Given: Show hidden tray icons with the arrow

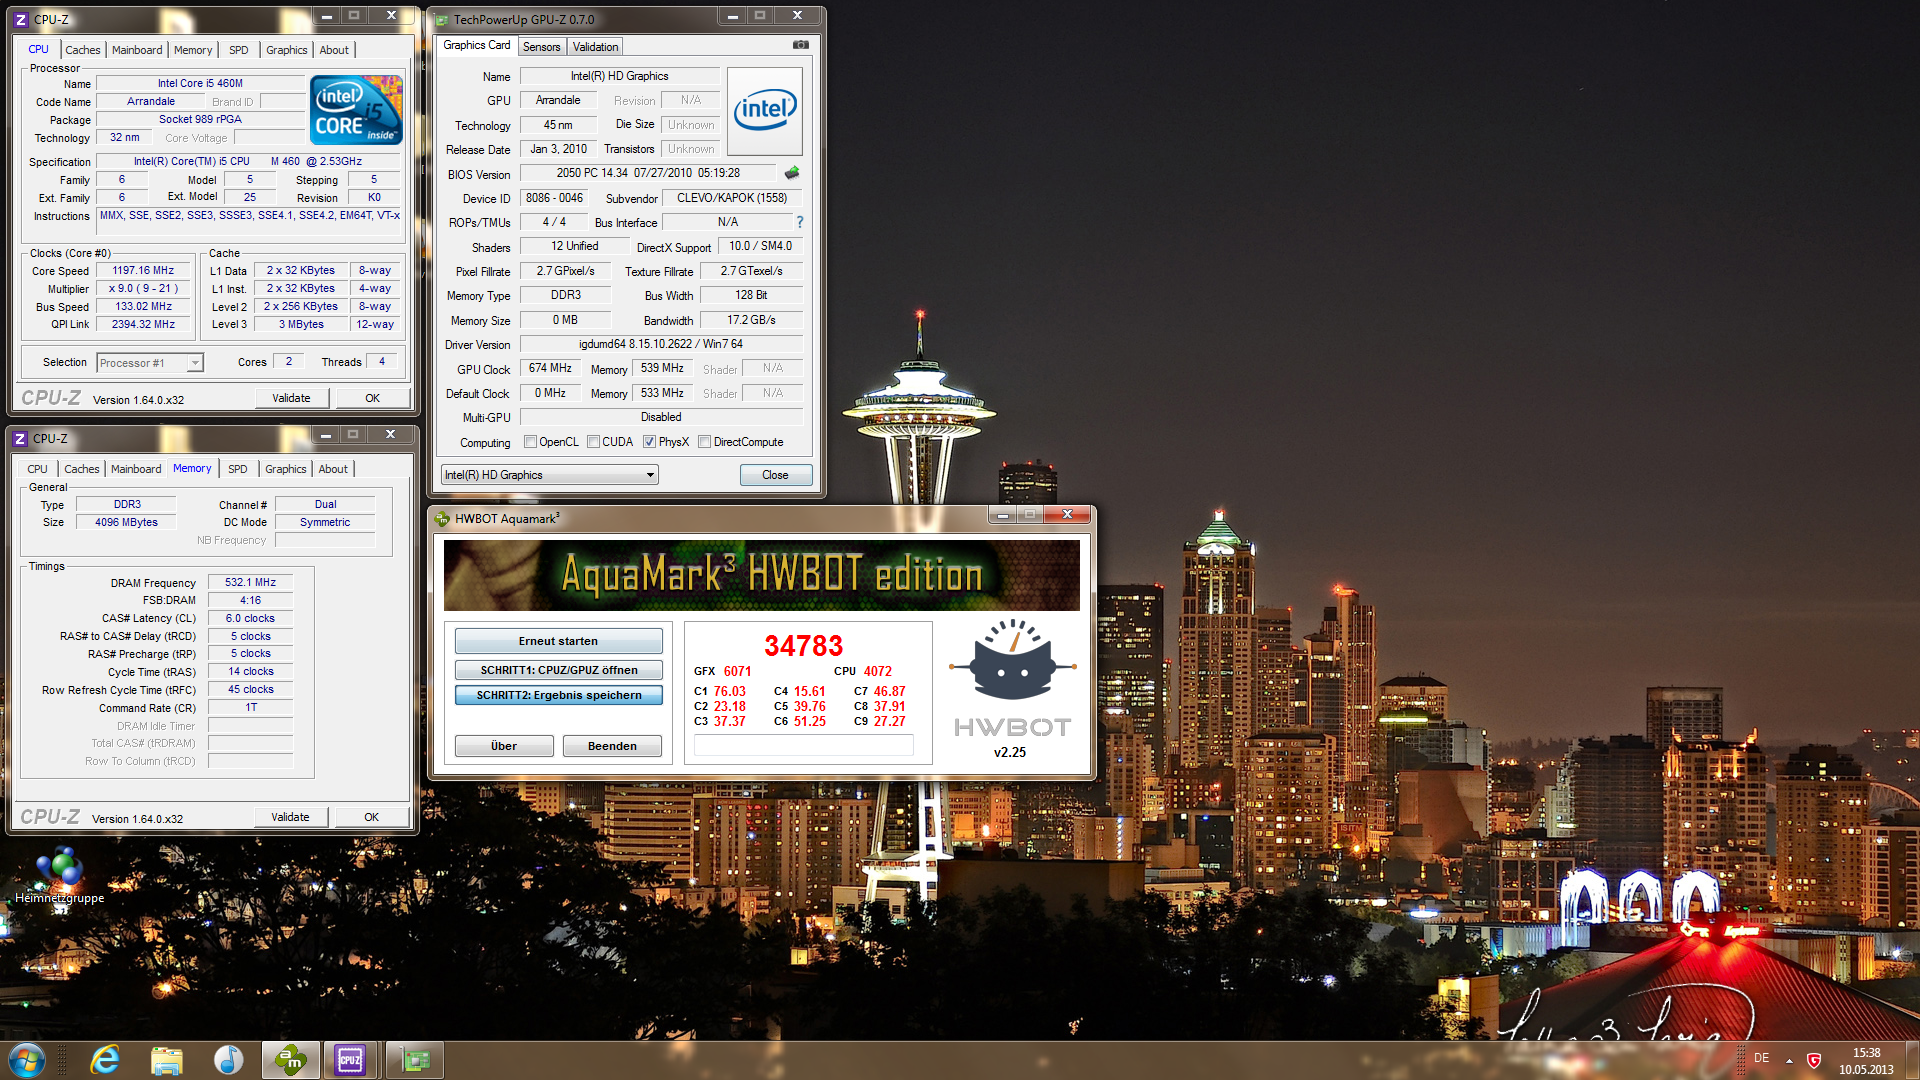Looking at the screenshot, I should [1789, 1060].
